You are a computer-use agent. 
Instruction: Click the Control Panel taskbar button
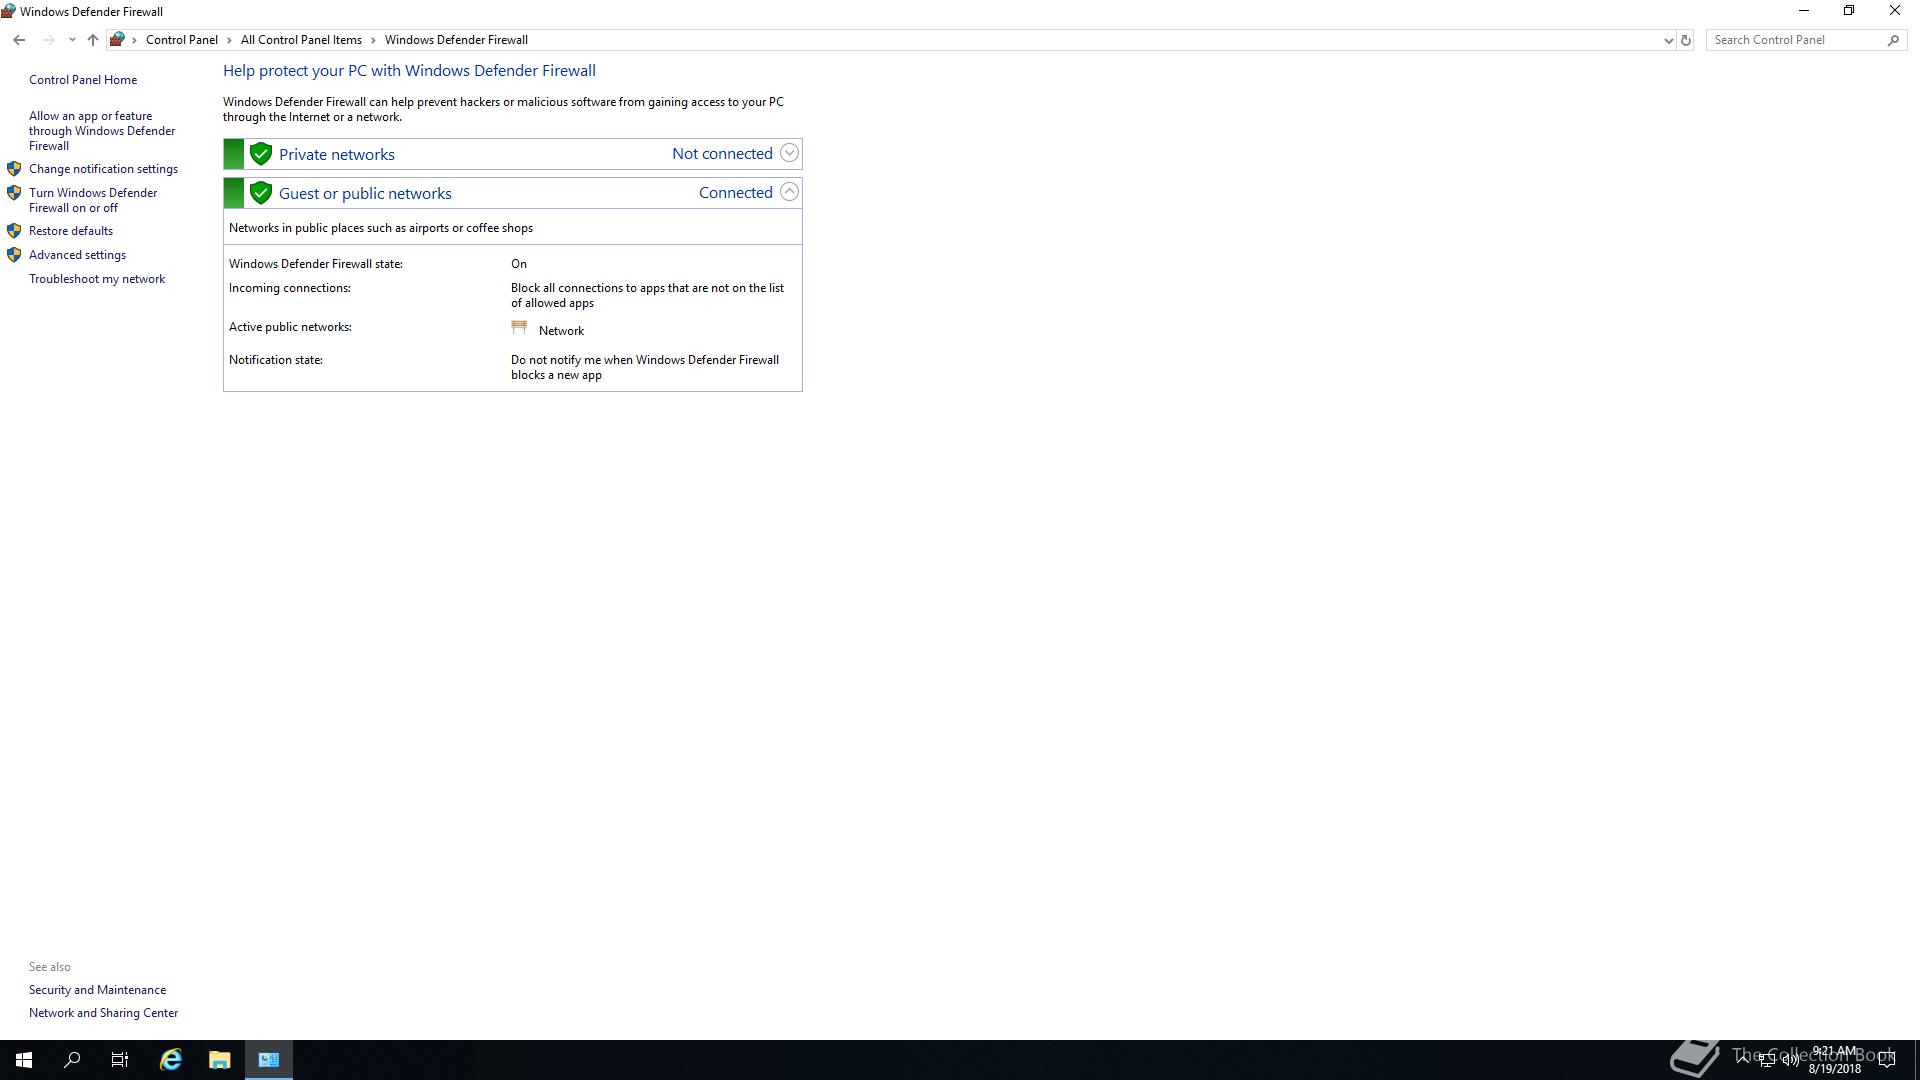(x=269, y=1060)
